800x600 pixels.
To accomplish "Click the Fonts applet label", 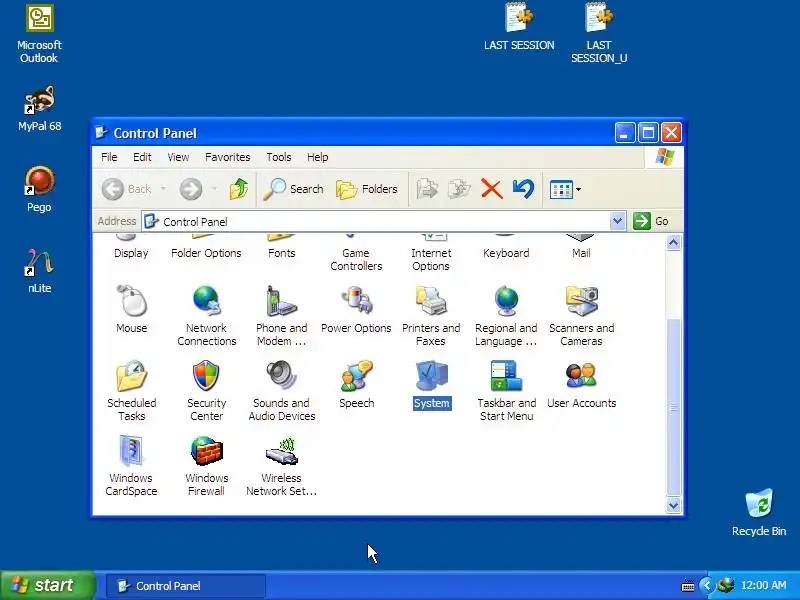I will (281, 253).
